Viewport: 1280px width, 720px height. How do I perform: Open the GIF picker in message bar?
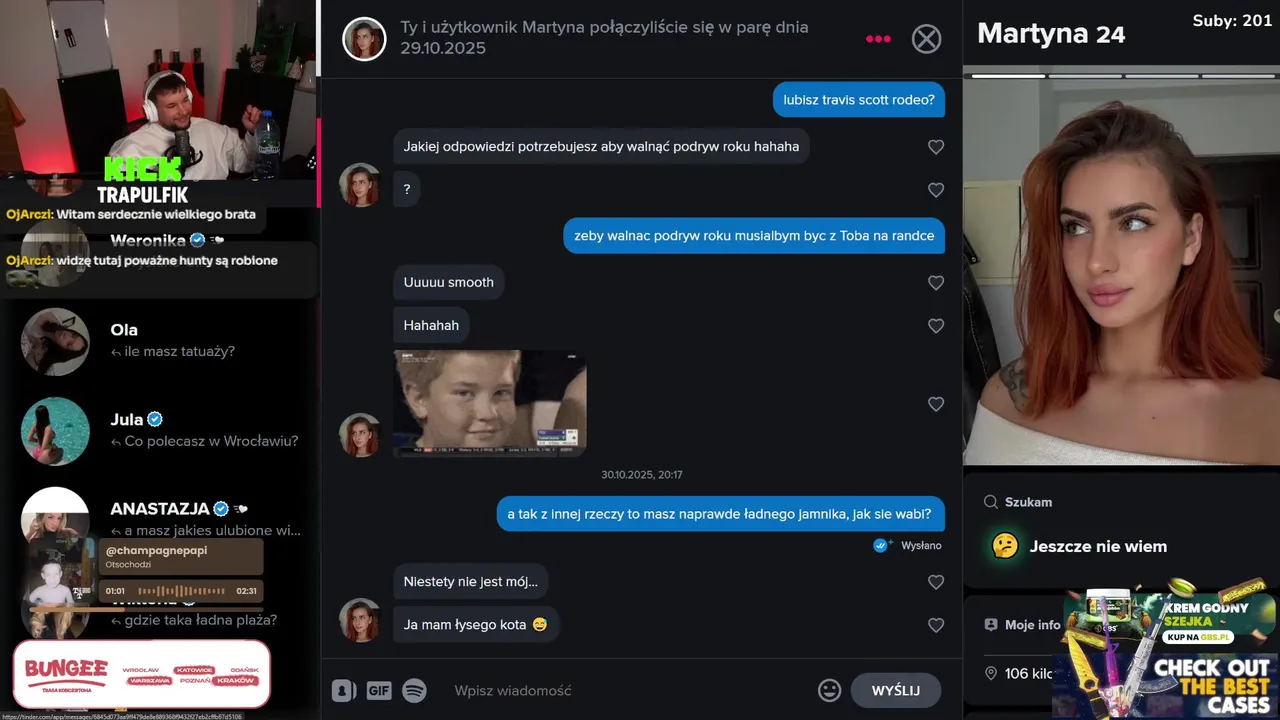379,690
